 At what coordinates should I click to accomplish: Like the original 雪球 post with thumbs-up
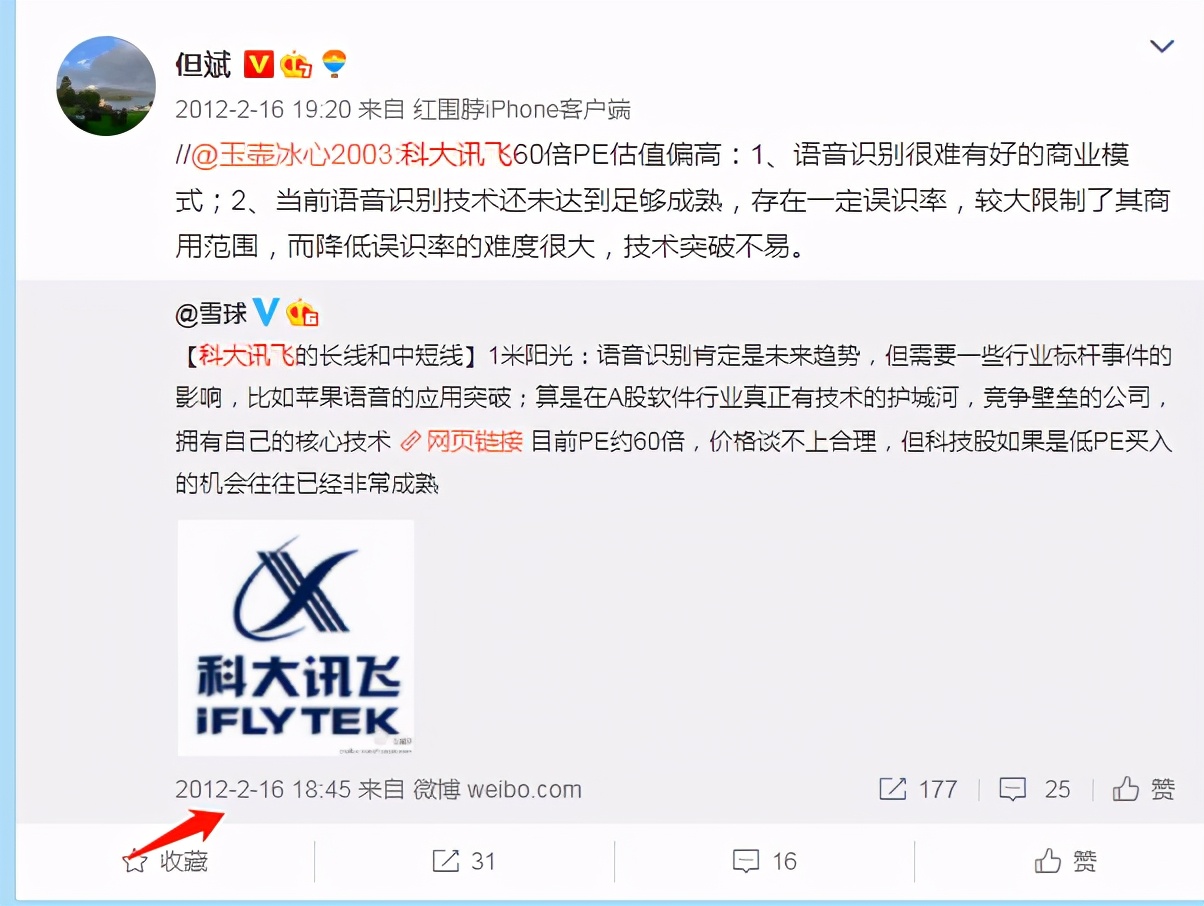1144,789
